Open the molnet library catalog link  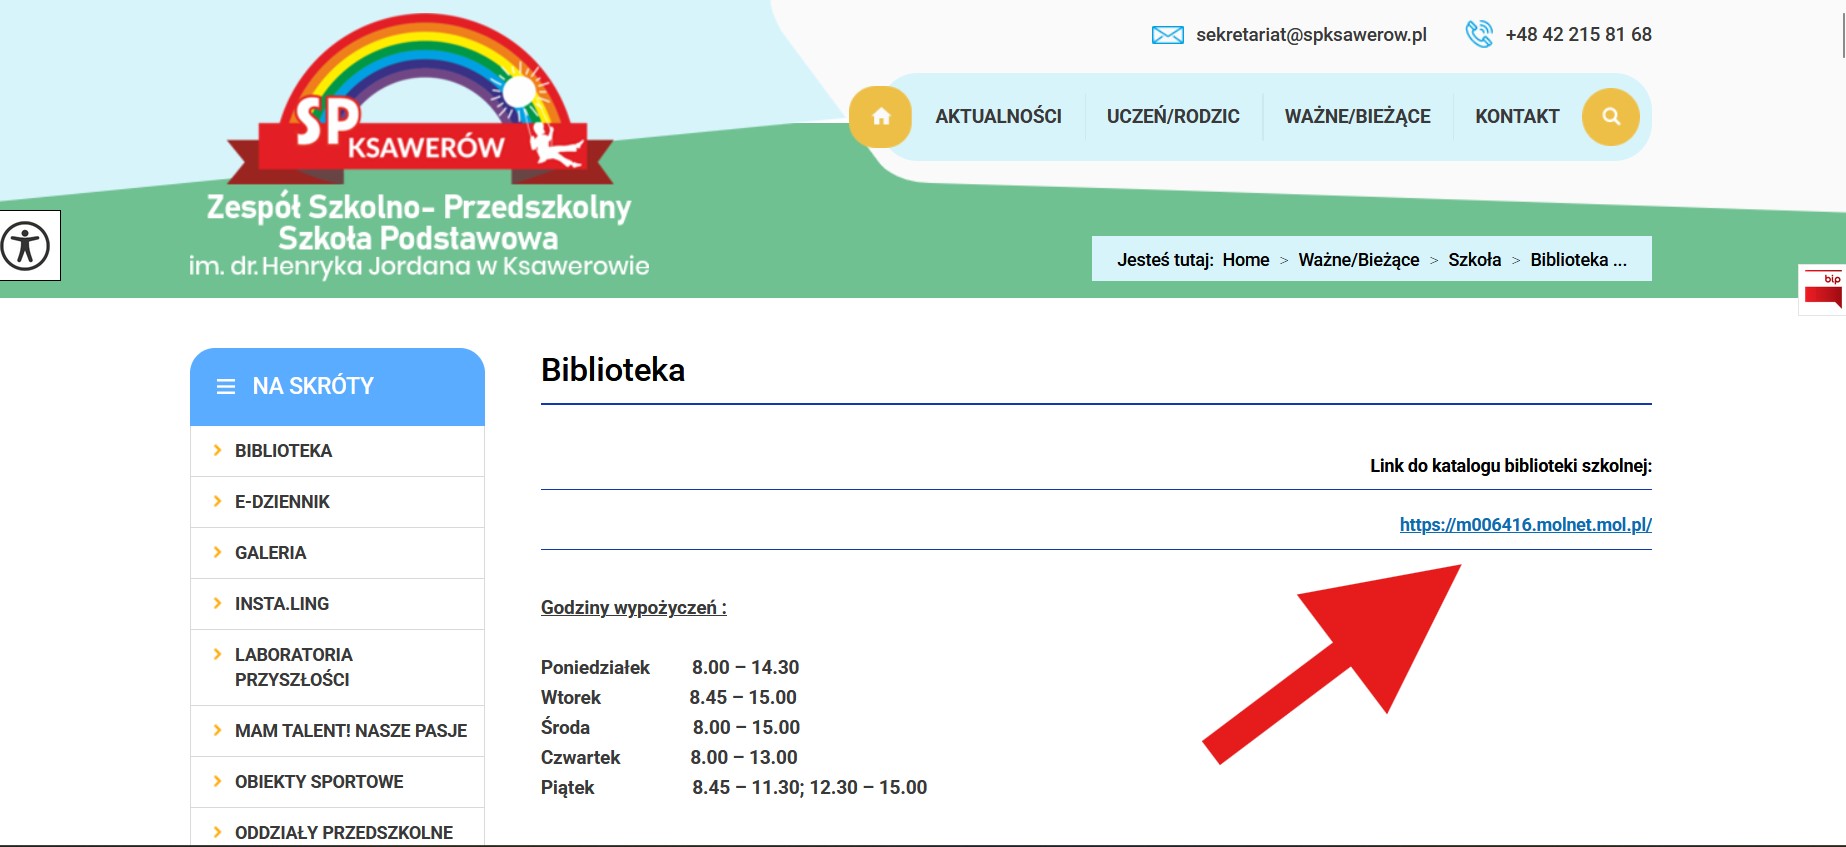click(x=1525, y=525)
